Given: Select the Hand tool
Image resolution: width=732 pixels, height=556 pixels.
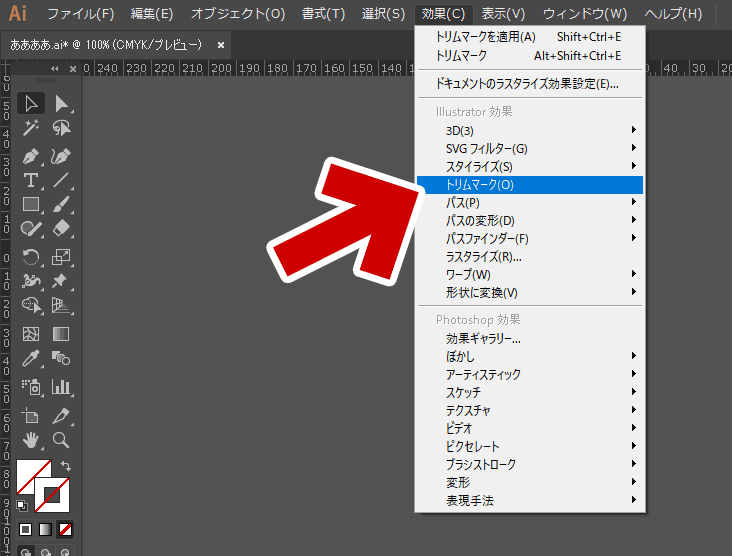Looking at the screenshot, I should tap(31, 440).
